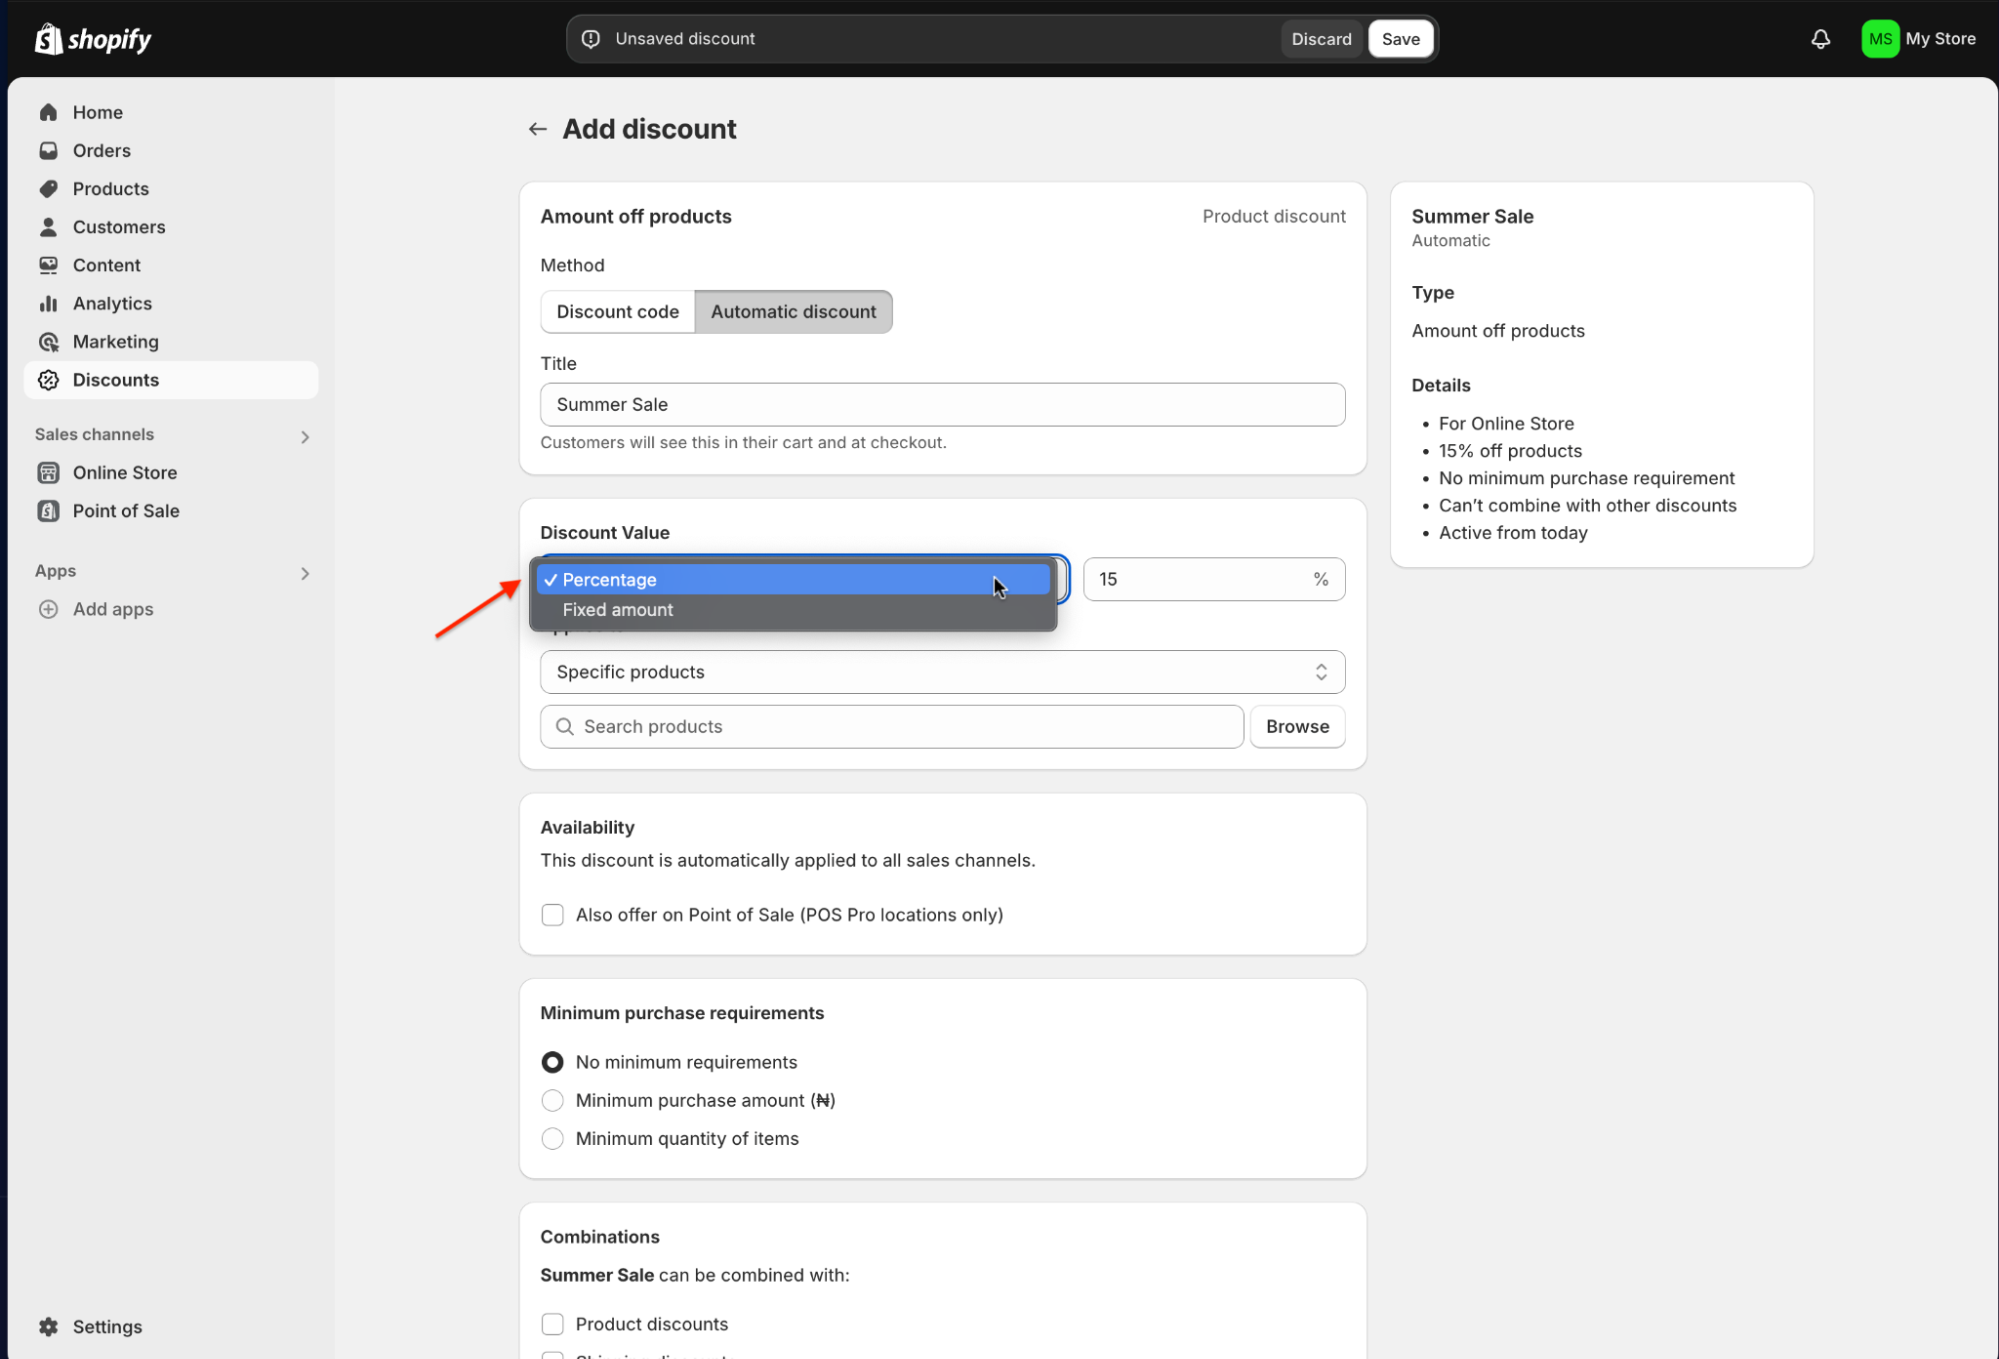
Task: Switch to the 'Discount code' method tab
Action: 617,311
